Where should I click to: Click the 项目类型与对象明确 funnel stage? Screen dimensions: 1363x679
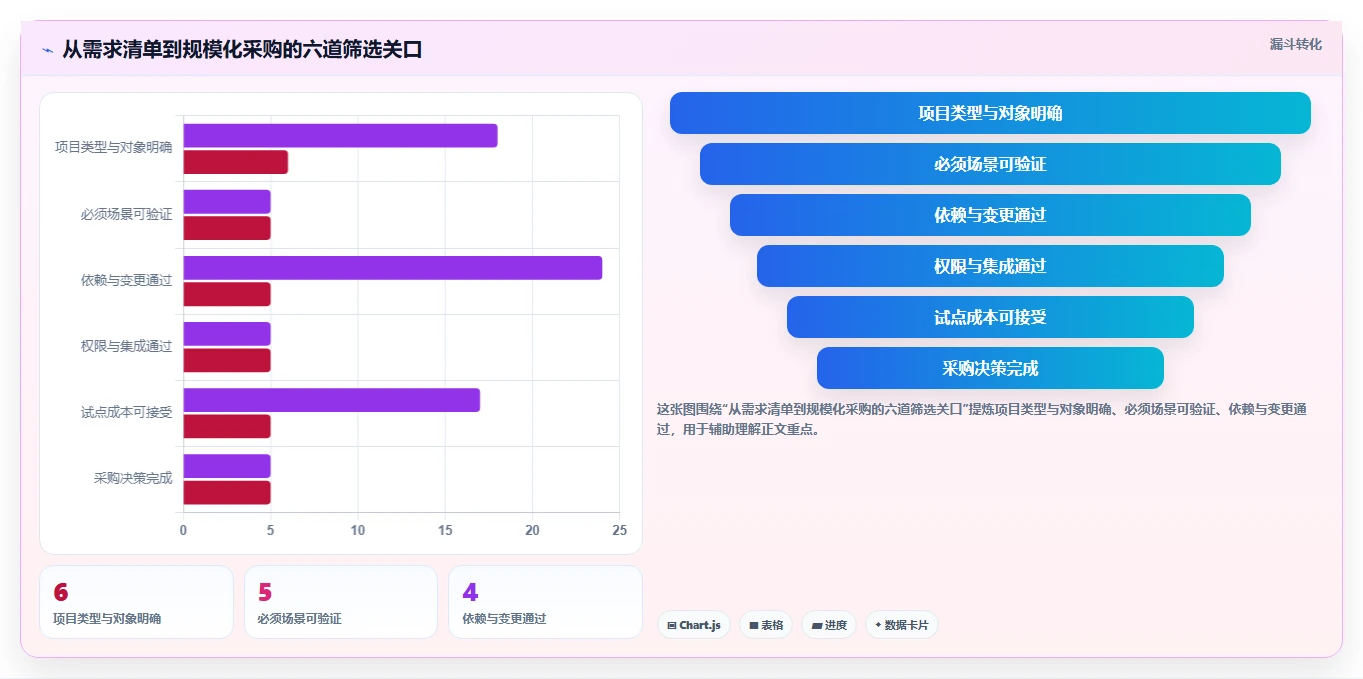coord(990,113)
